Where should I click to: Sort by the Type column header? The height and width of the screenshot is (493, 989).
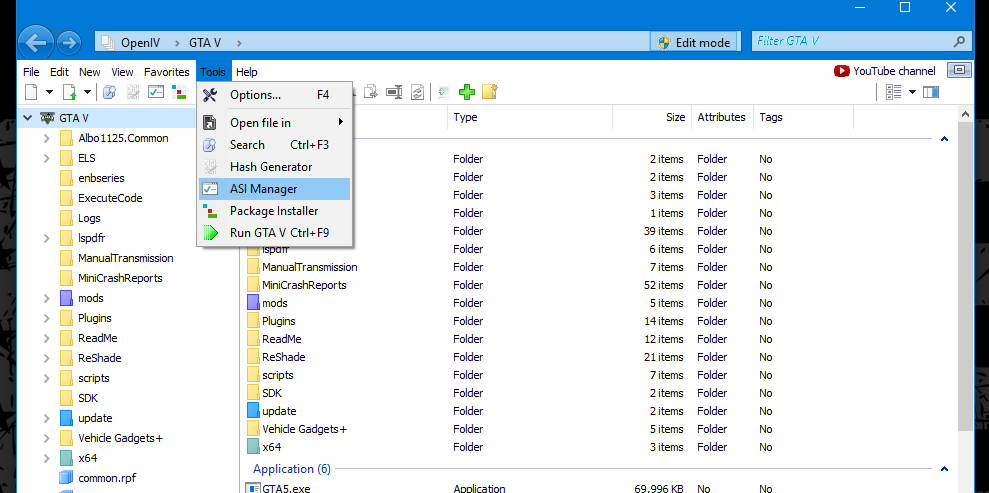[530, 117]
